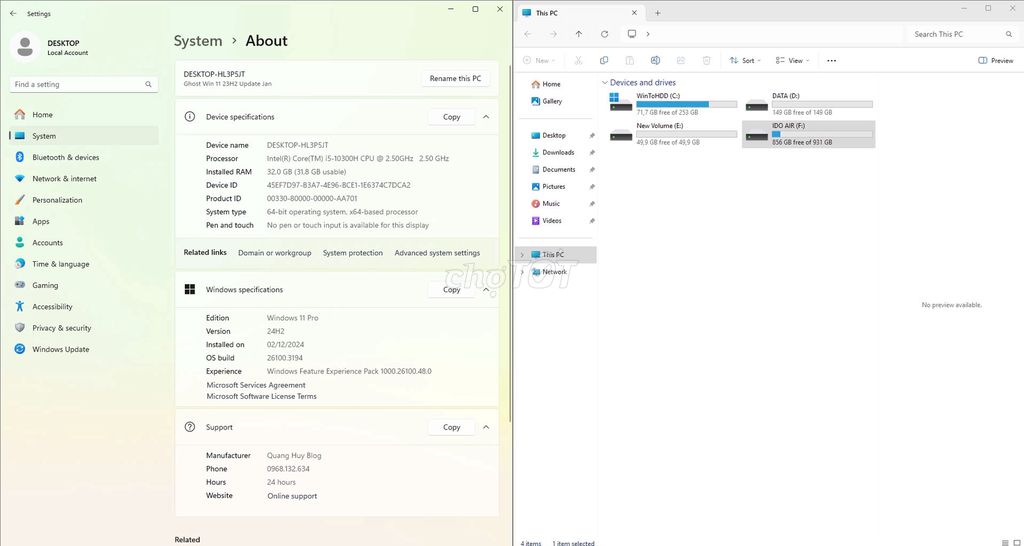Click the Online support website link
Image resolution: width=1024 pixels, height=546 pixels.
click(292, 496)
